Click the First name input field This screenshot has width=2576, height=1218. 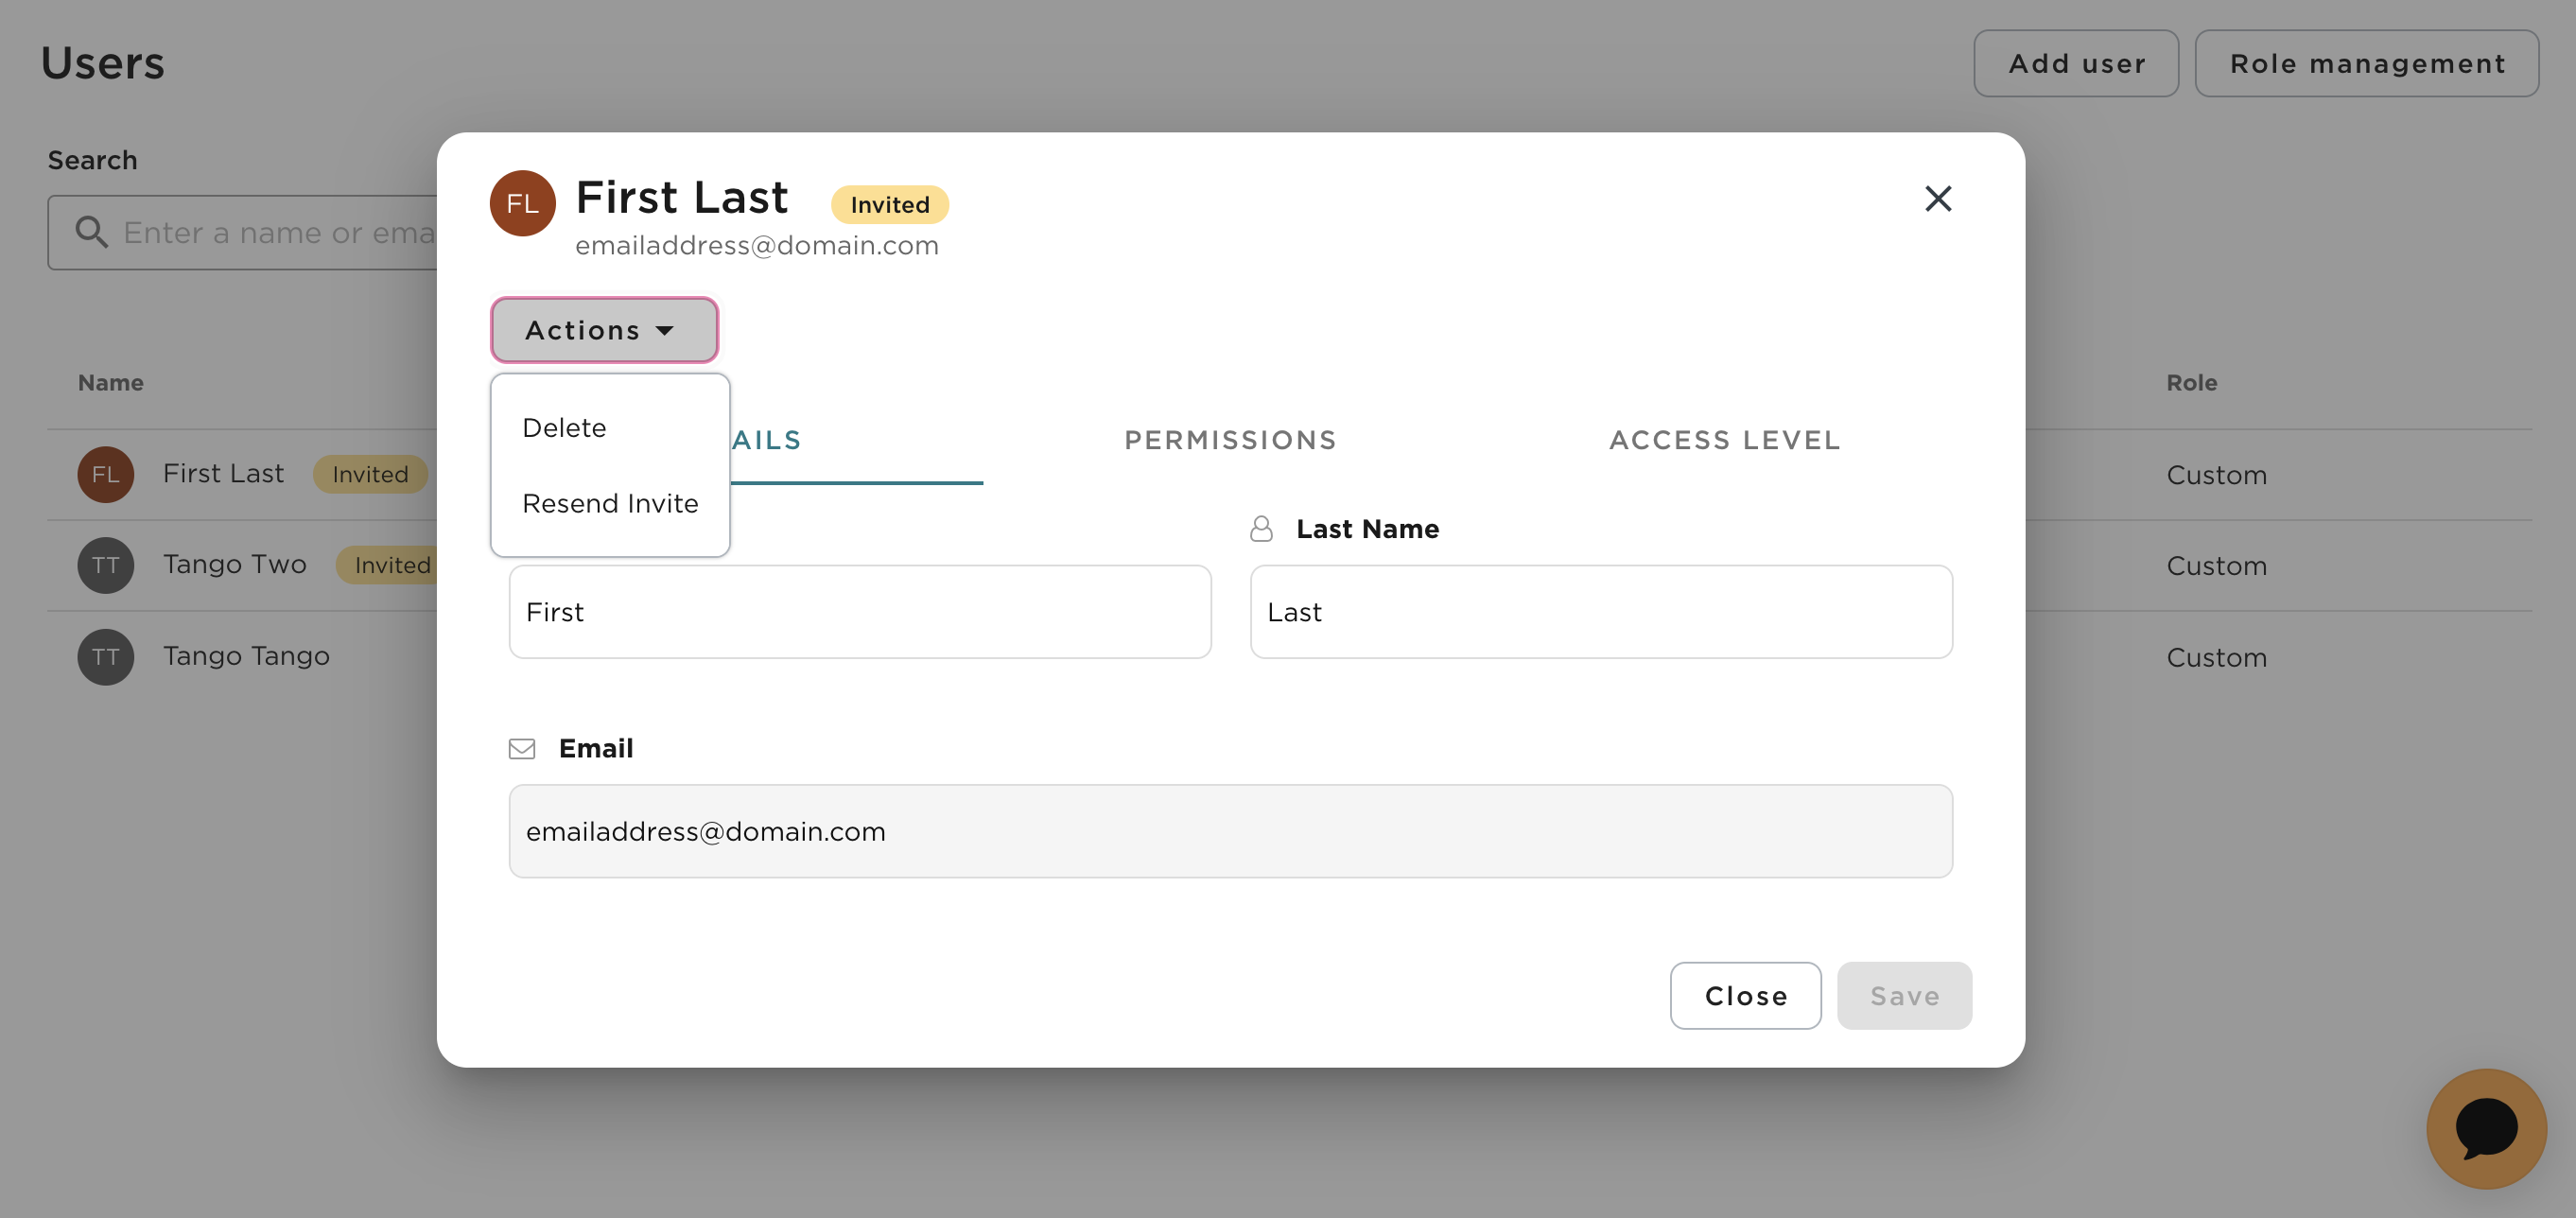pos(859,611)
